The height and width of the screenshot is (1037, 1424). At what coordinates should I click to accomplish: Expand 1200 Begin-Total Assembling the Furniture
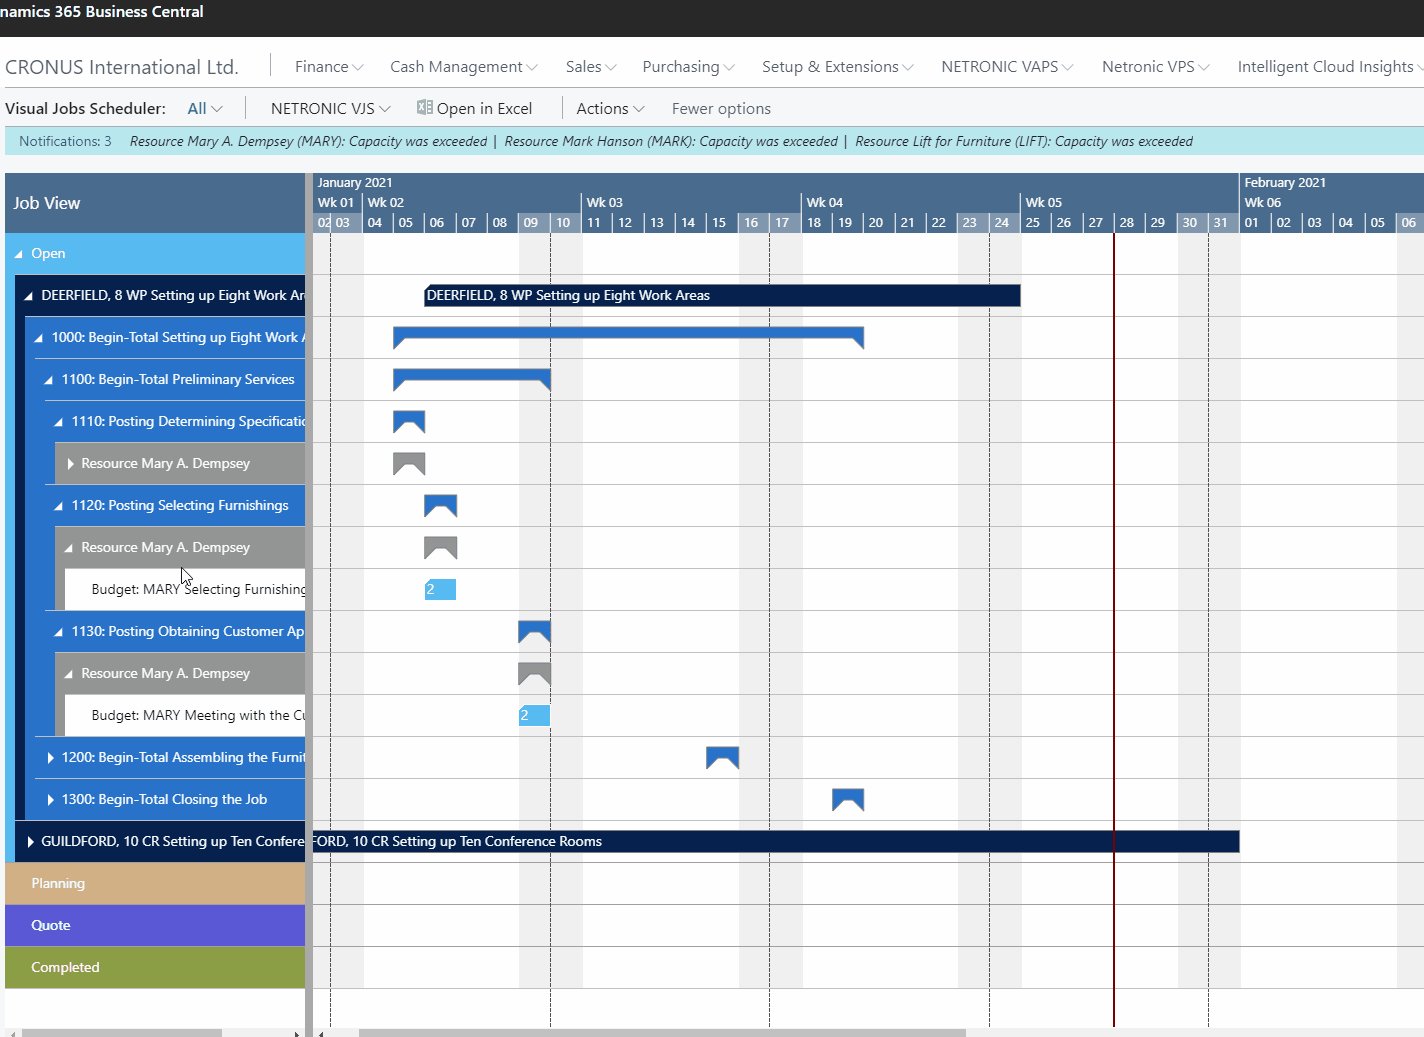50,757
